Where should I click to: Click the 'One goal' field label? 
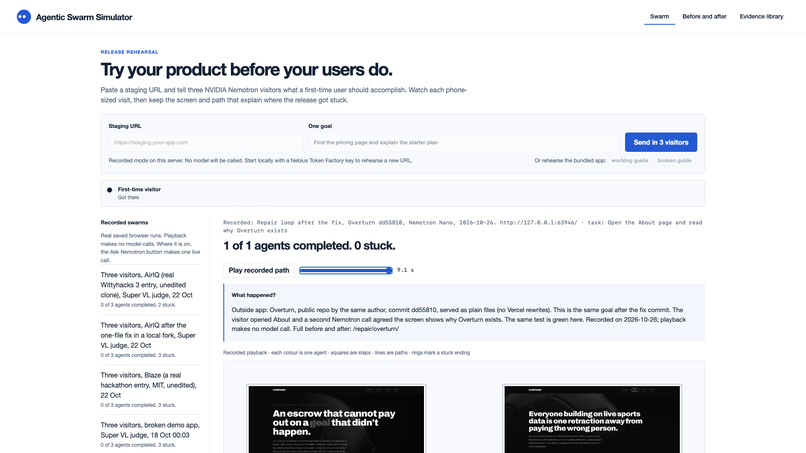click(320, 126)
